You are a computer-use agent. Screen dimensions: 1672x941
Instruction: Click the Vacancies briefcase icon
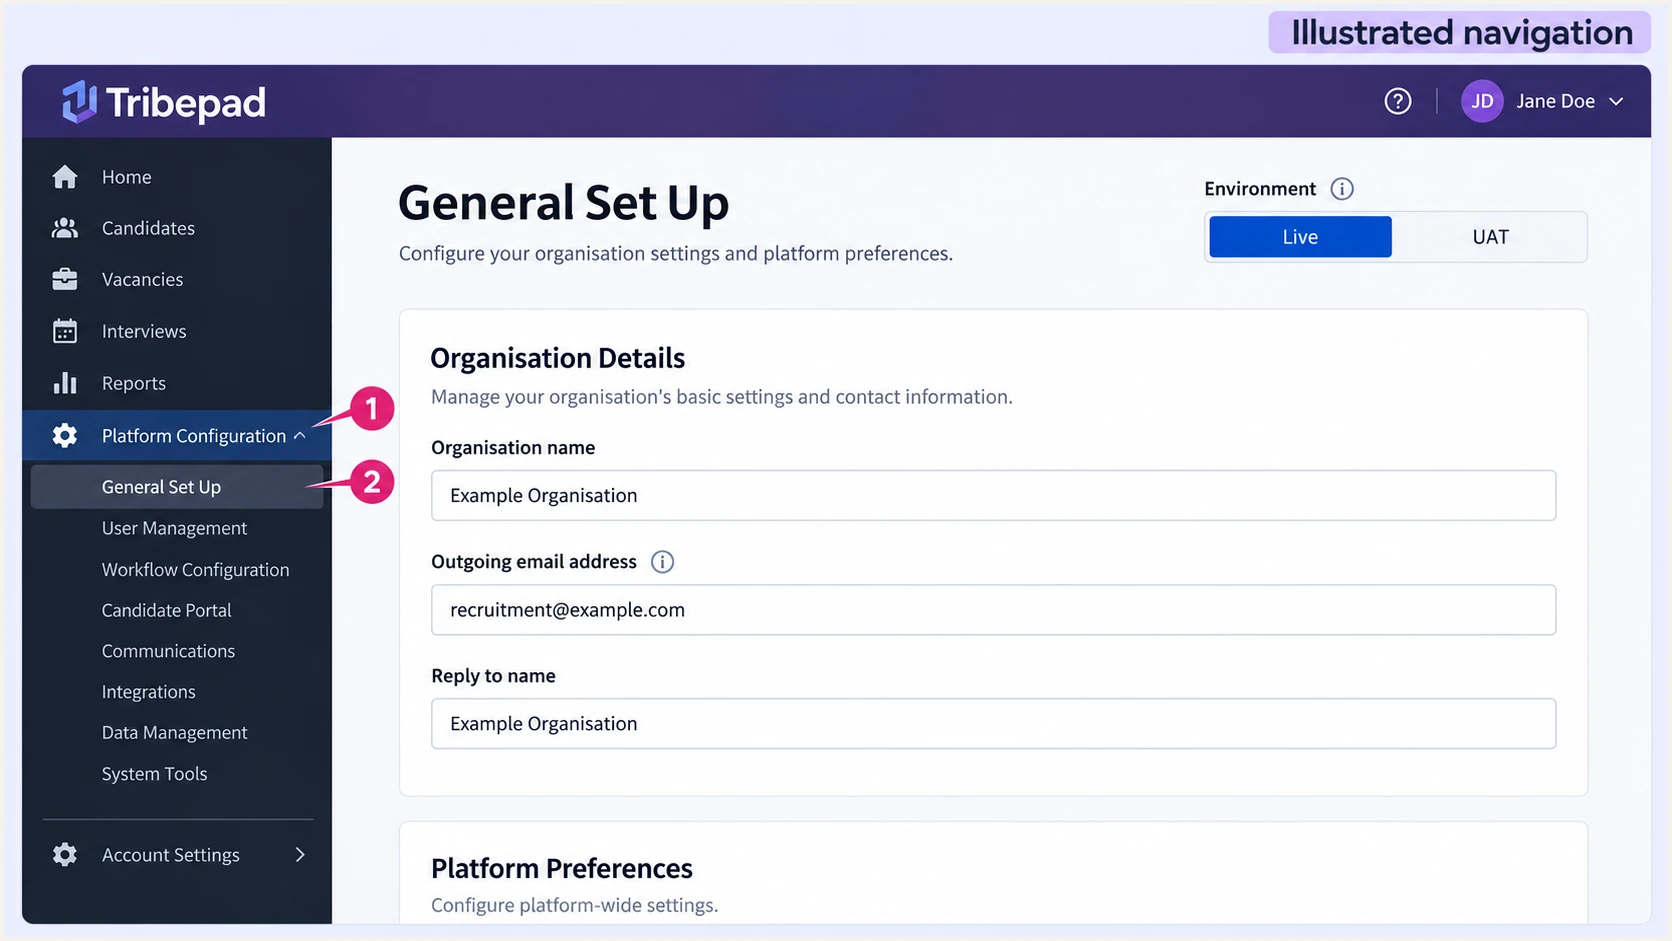tap(65, 279)
